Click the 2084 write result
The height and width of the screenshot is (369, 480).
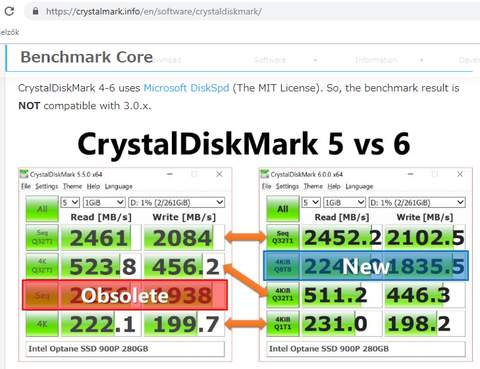point(184,238)
